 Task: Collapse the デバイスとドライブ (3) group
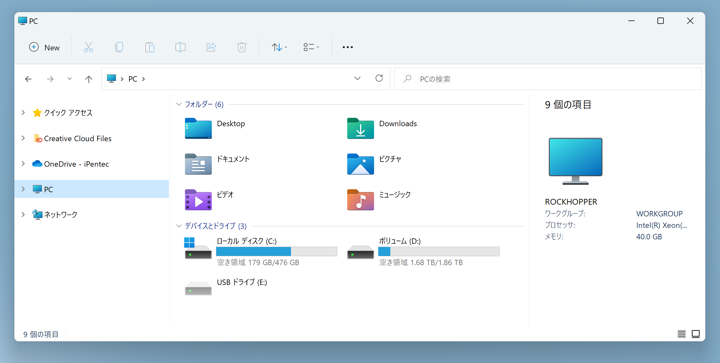[179, 226]
